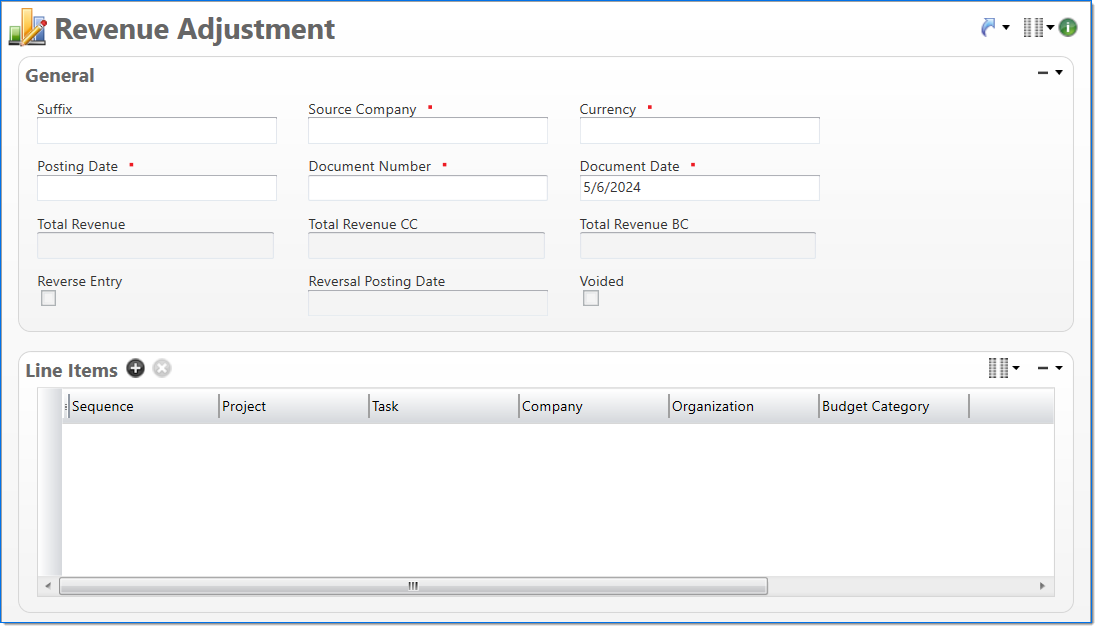Open the General section options dropdown arrow

tap(1059, 73)
